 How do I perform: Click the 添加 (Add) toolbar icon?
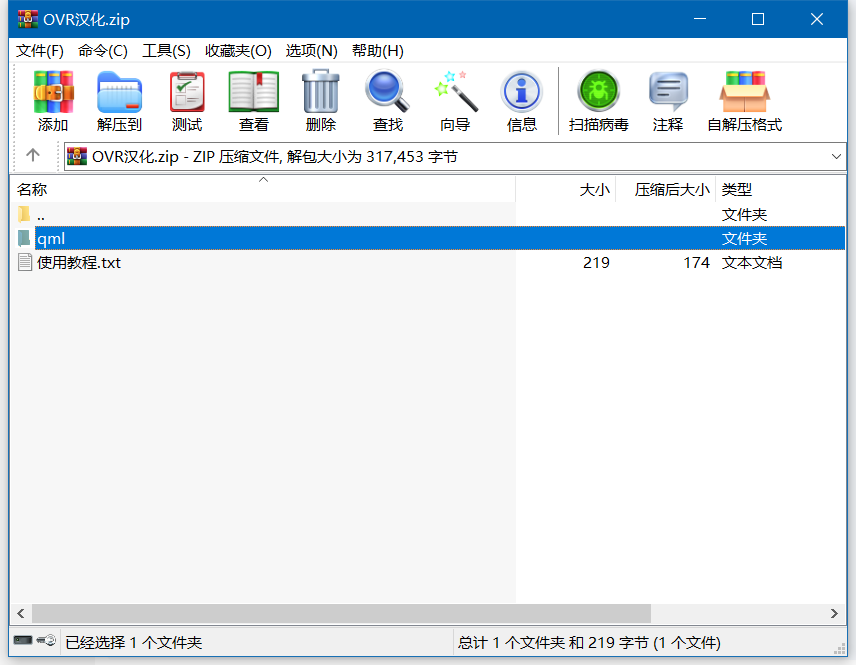tap(53, 101)
